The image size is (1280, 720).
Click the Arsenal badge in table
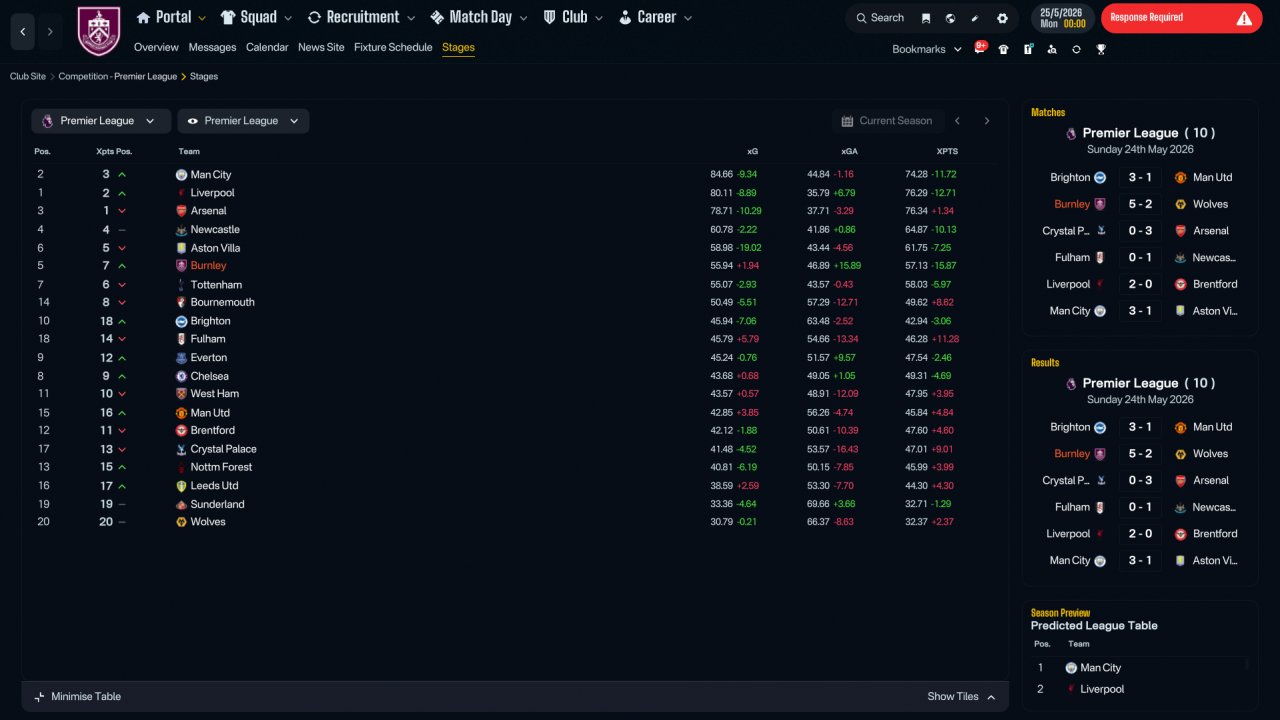[181, 211]
